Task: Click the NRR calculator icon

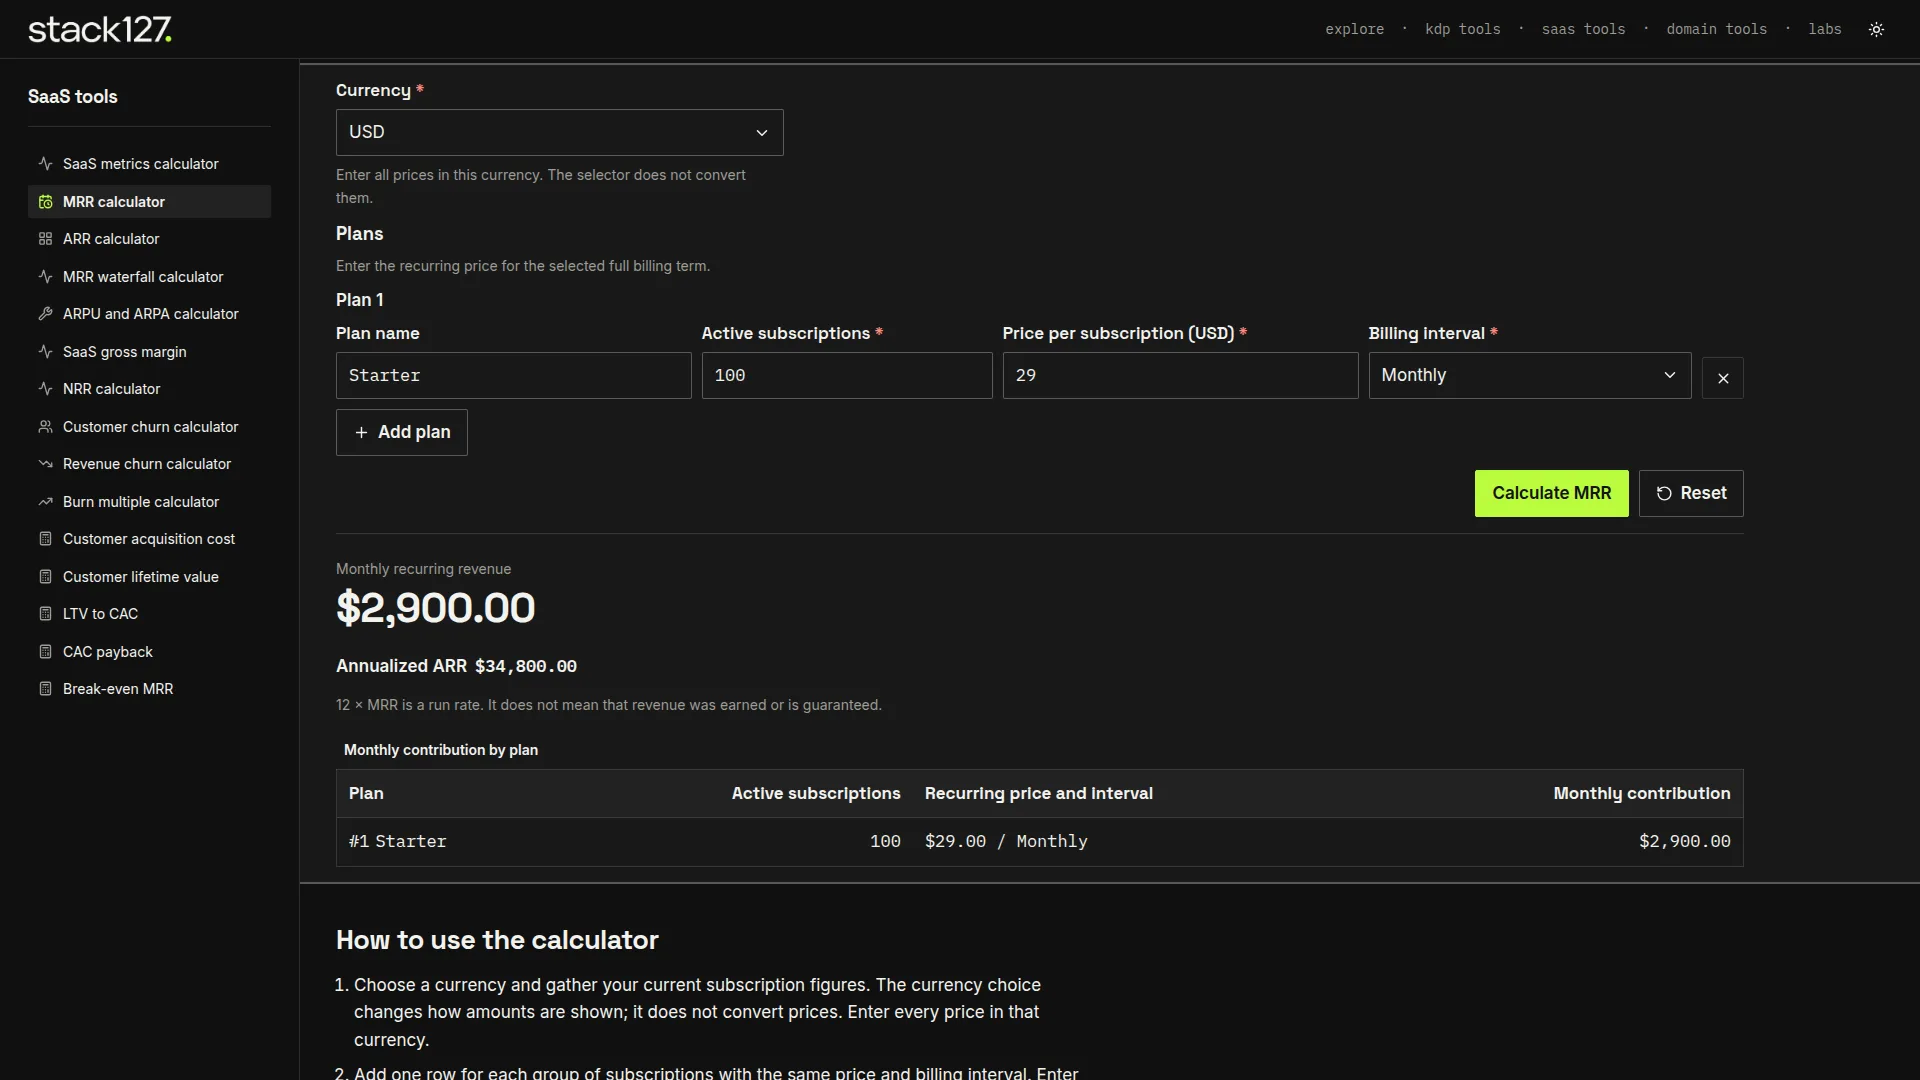Action: pyautogui.click(x=45, y=389)
